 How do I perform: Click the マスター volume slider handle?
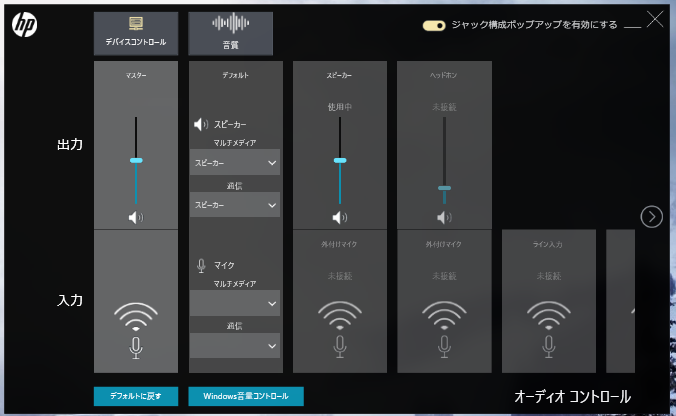[136, 160]
